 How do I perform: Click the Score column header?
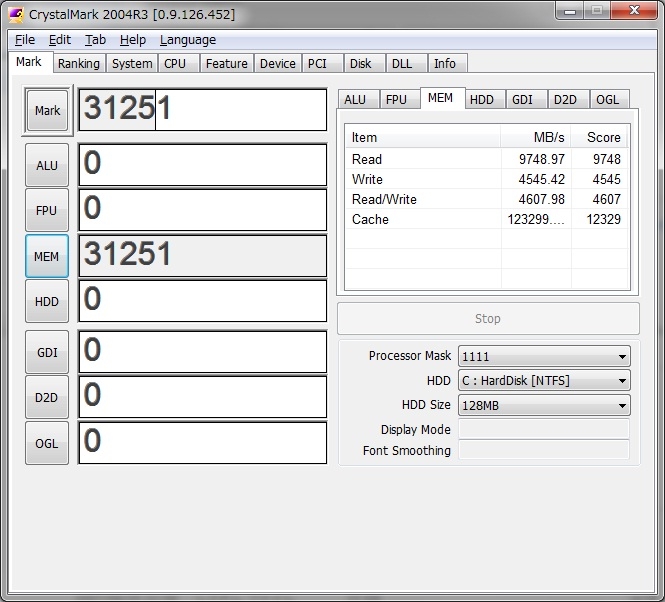tap(603, 137)
